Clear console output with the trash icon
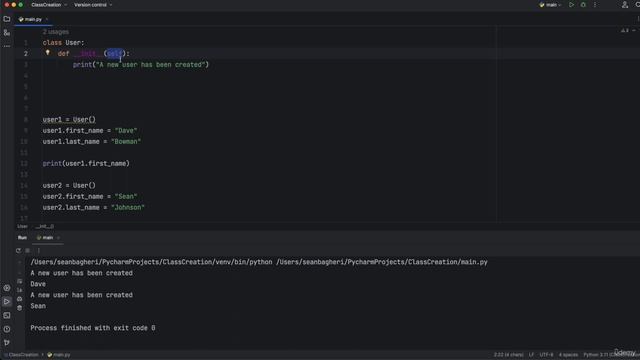The image size is (640, 360). (x=20, y=308)
